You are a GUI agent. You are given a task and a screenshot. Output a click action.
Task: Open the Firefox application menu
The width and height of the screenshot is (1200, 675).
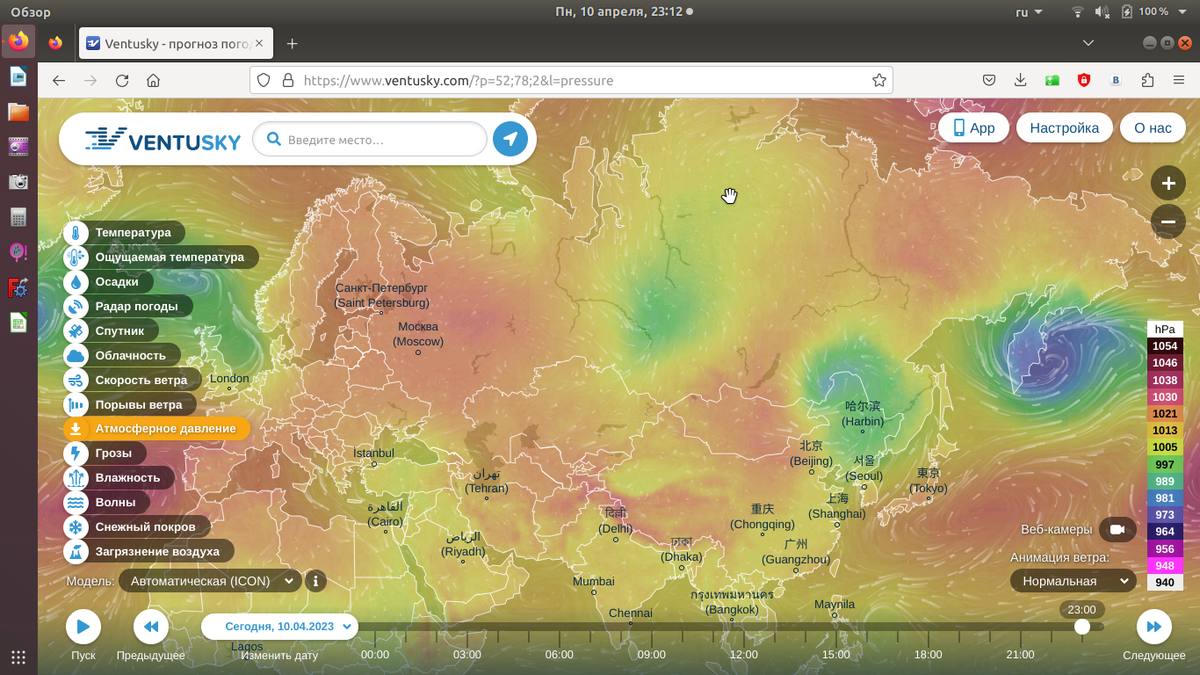coord(1179,80)
